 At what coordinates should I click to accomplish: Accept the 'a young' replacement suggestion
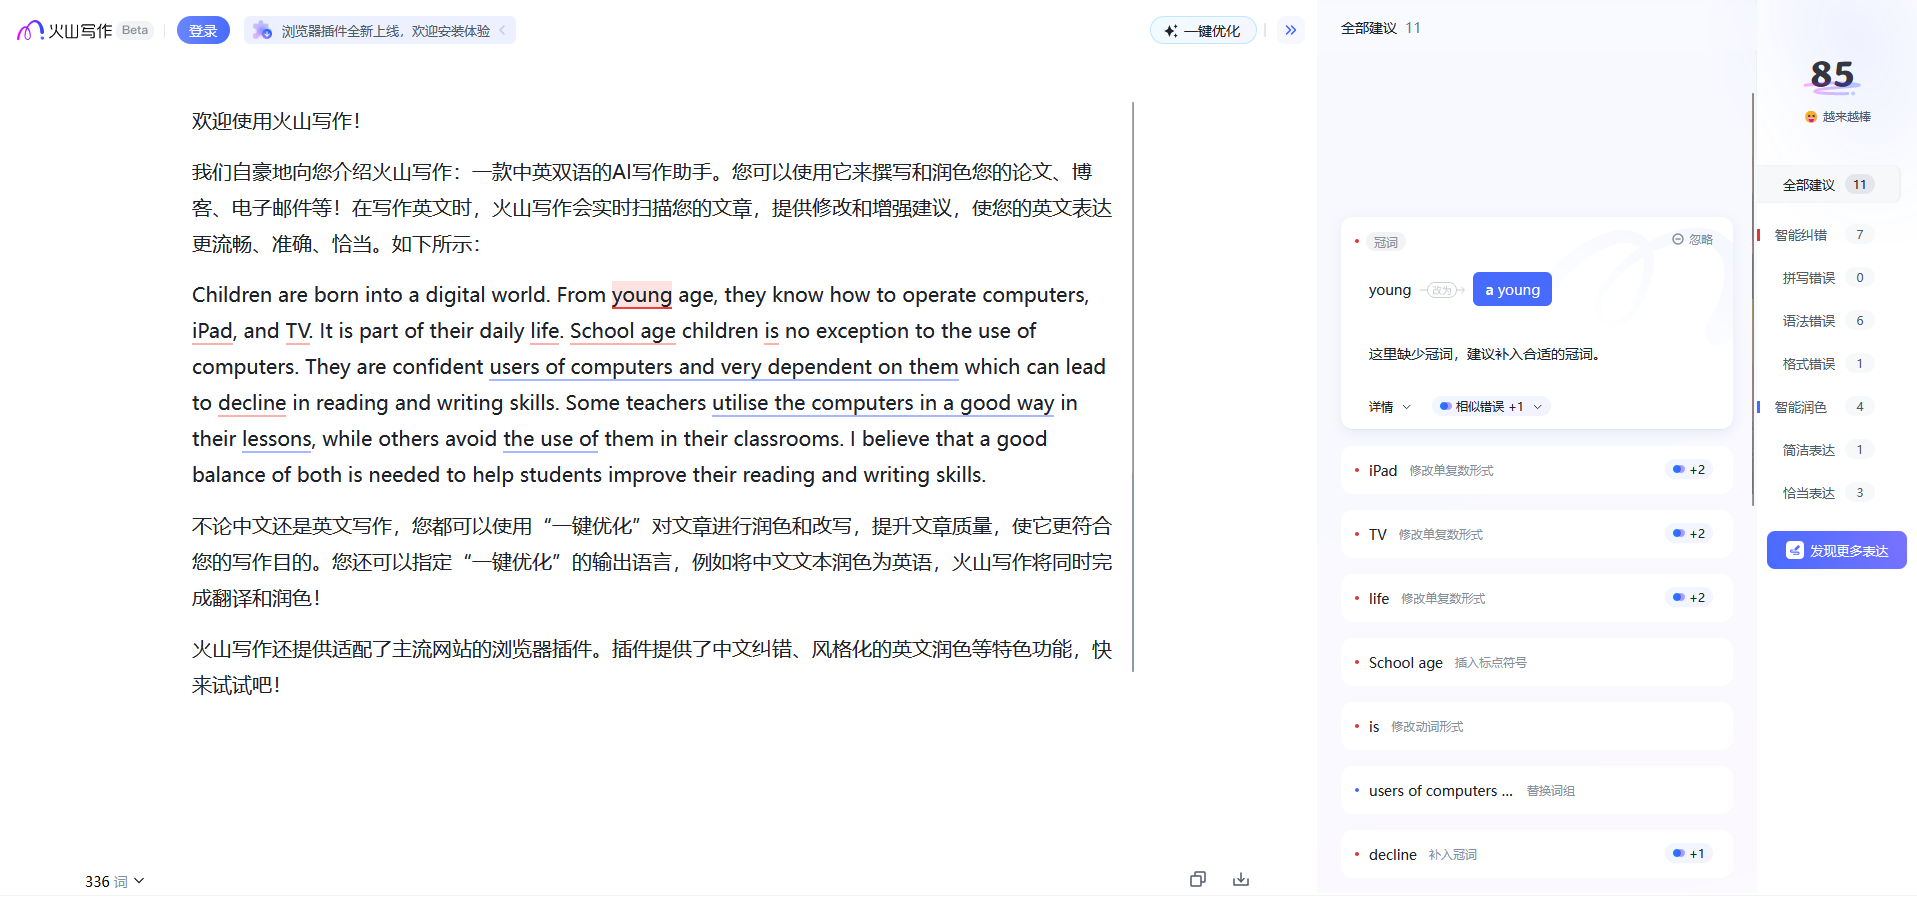coord(1512,290)
